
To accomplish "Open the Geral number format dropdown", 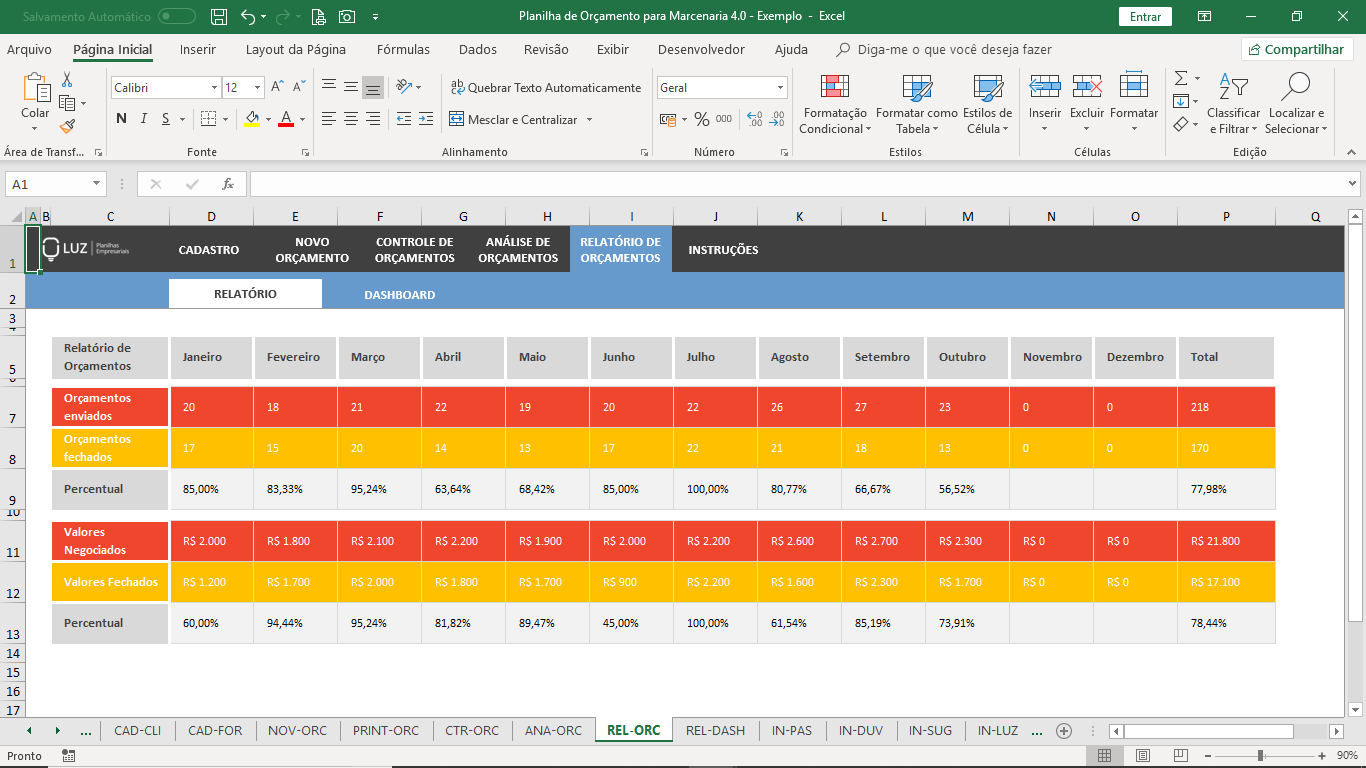I will pos(781,88).
